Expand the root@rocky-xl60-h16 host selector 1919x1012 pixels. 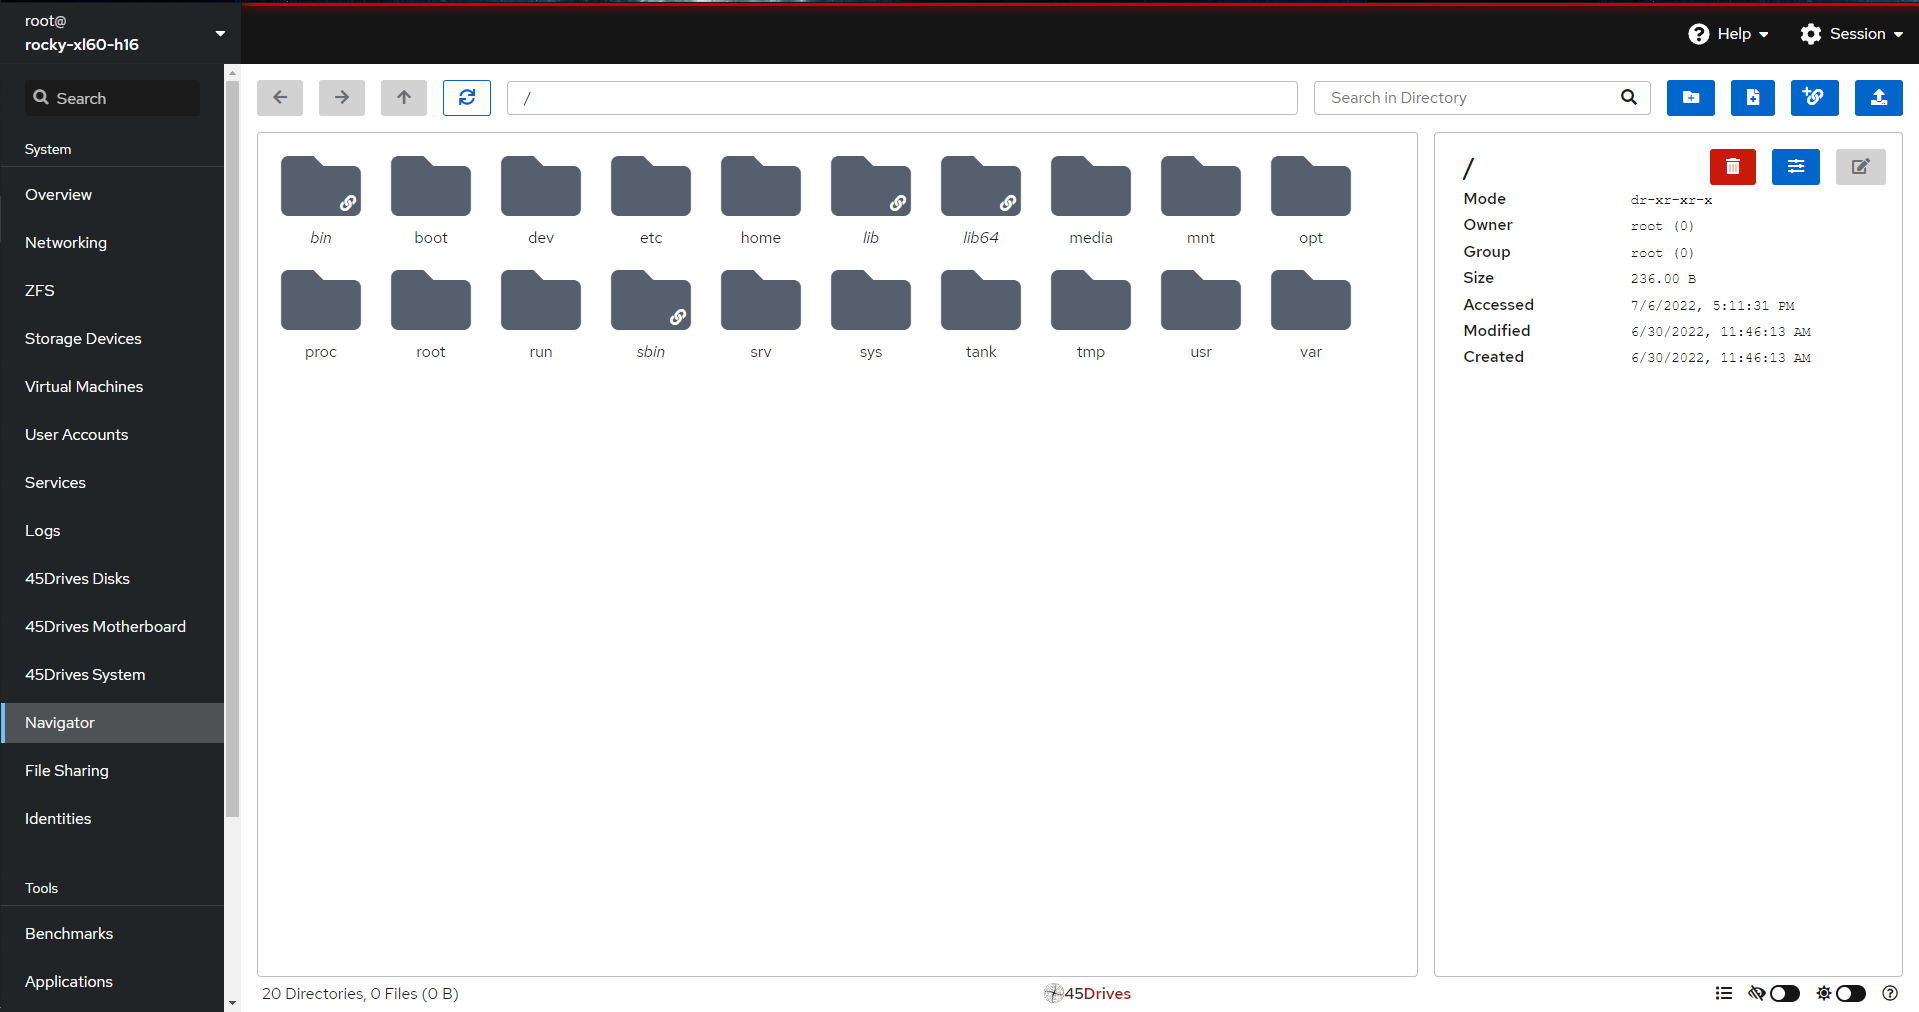point(120,32)
